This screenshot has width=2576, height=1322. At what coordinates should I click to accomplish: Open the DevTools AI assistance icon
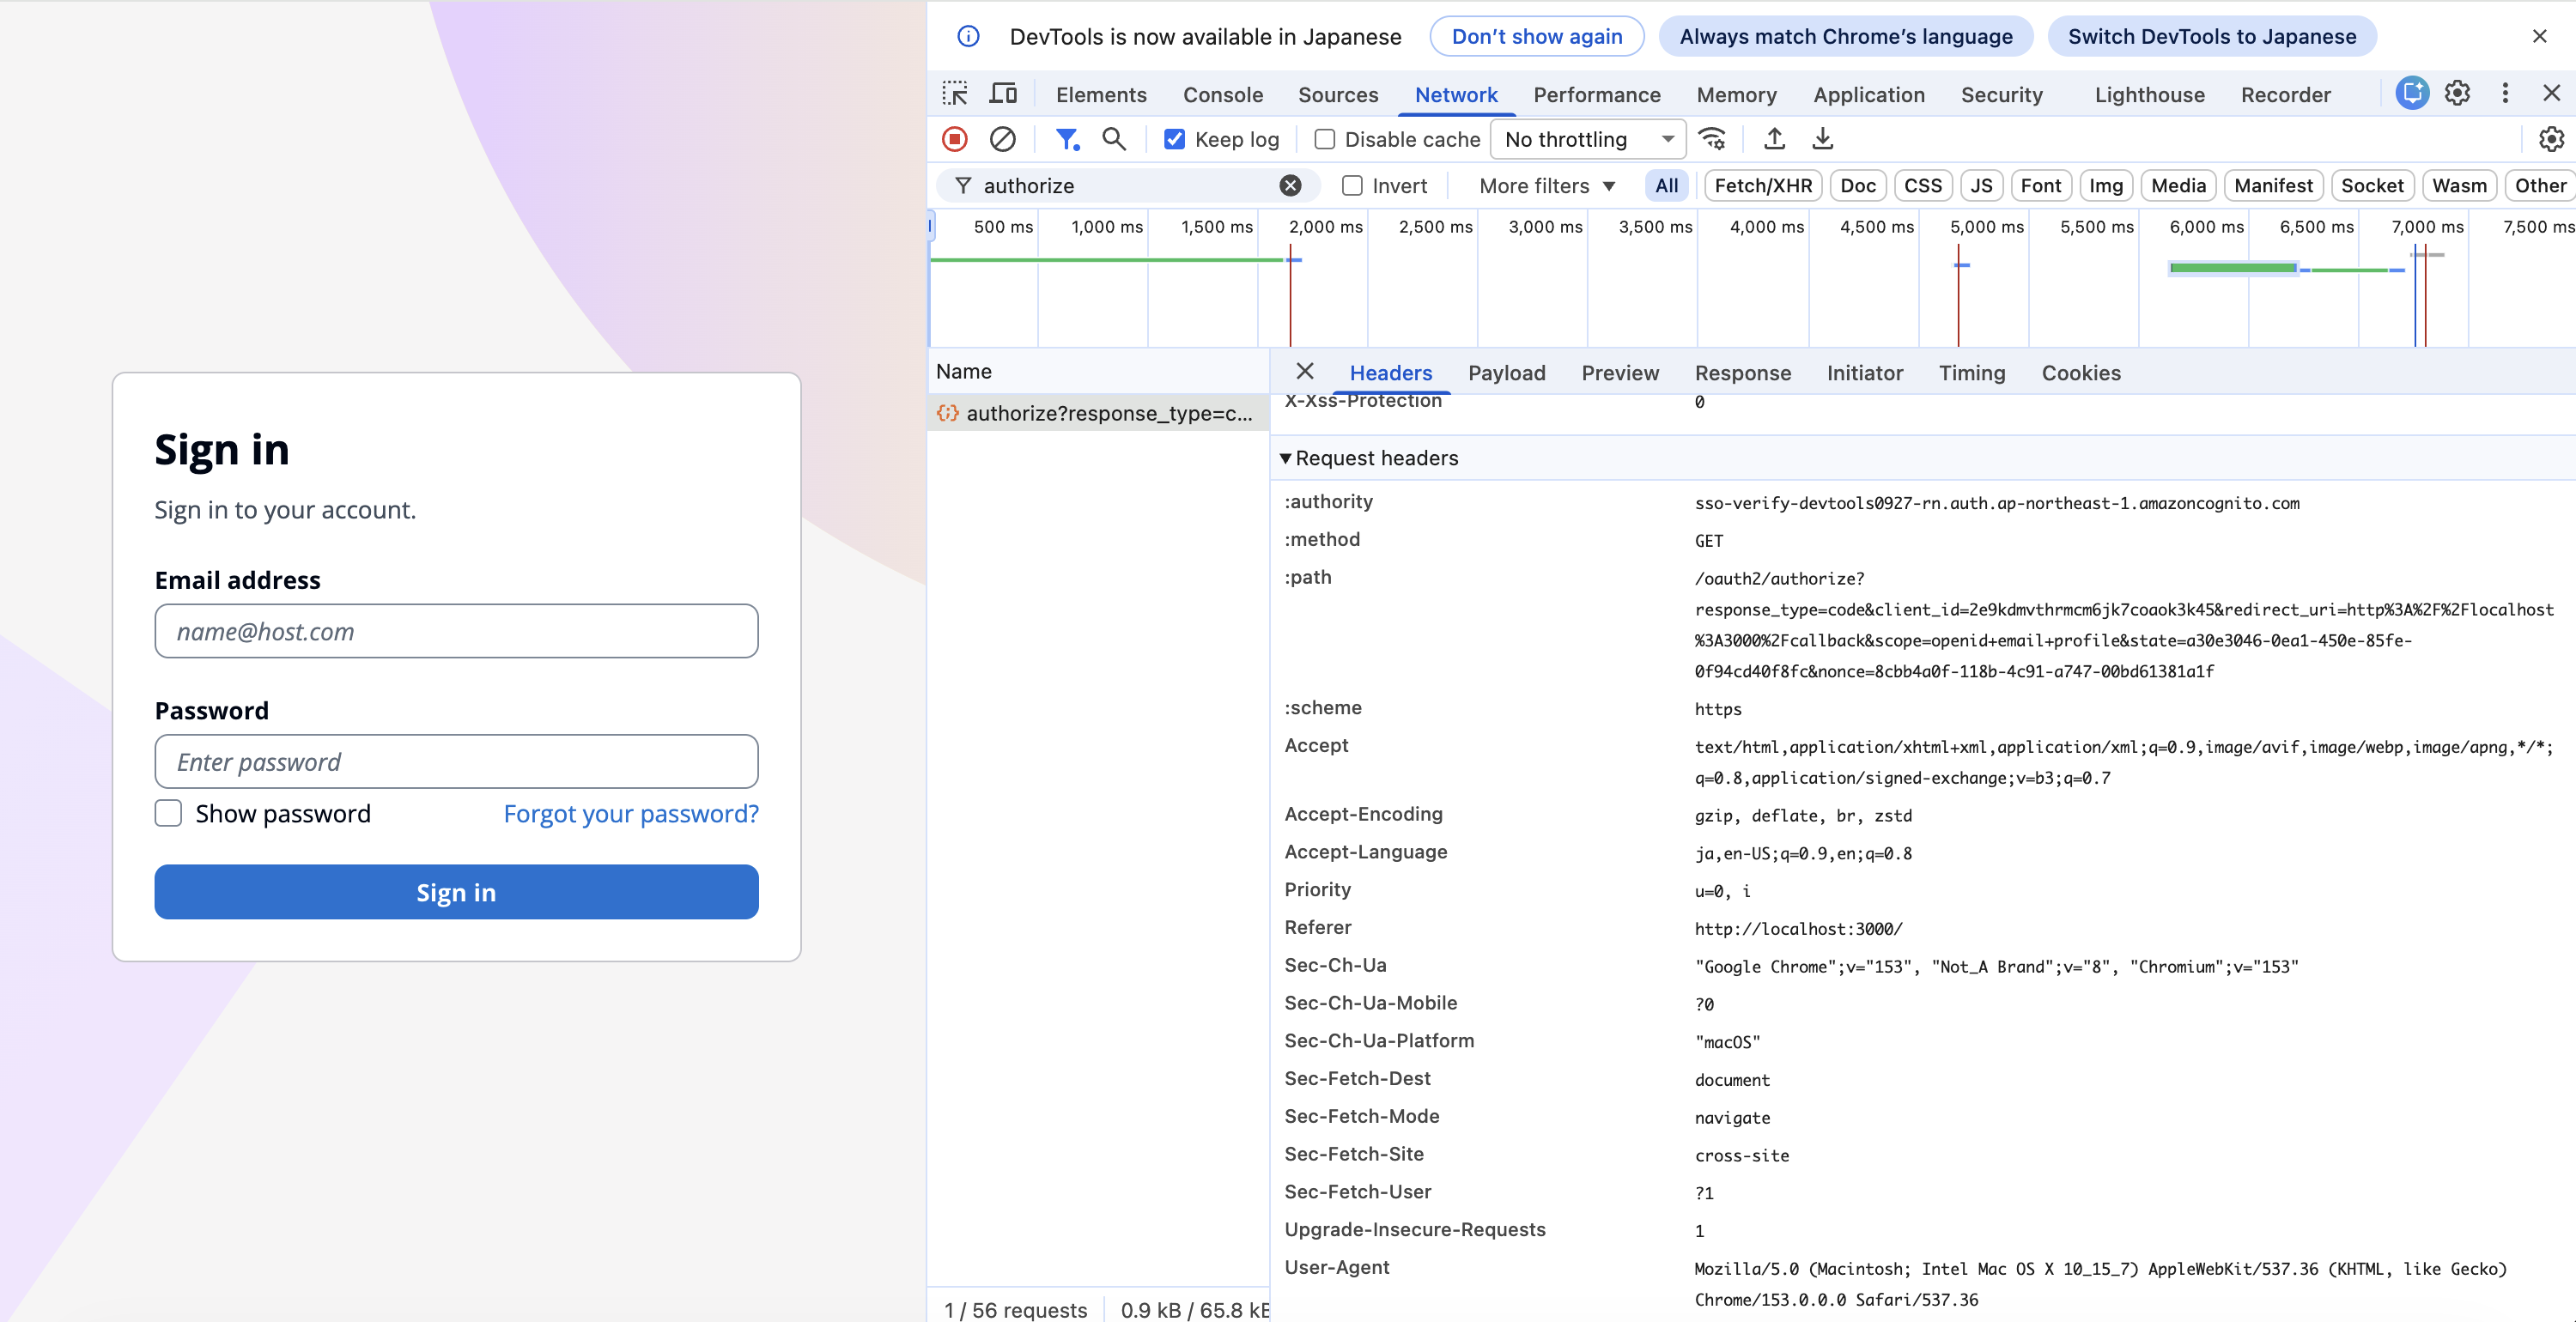(x=2412, y=93)
